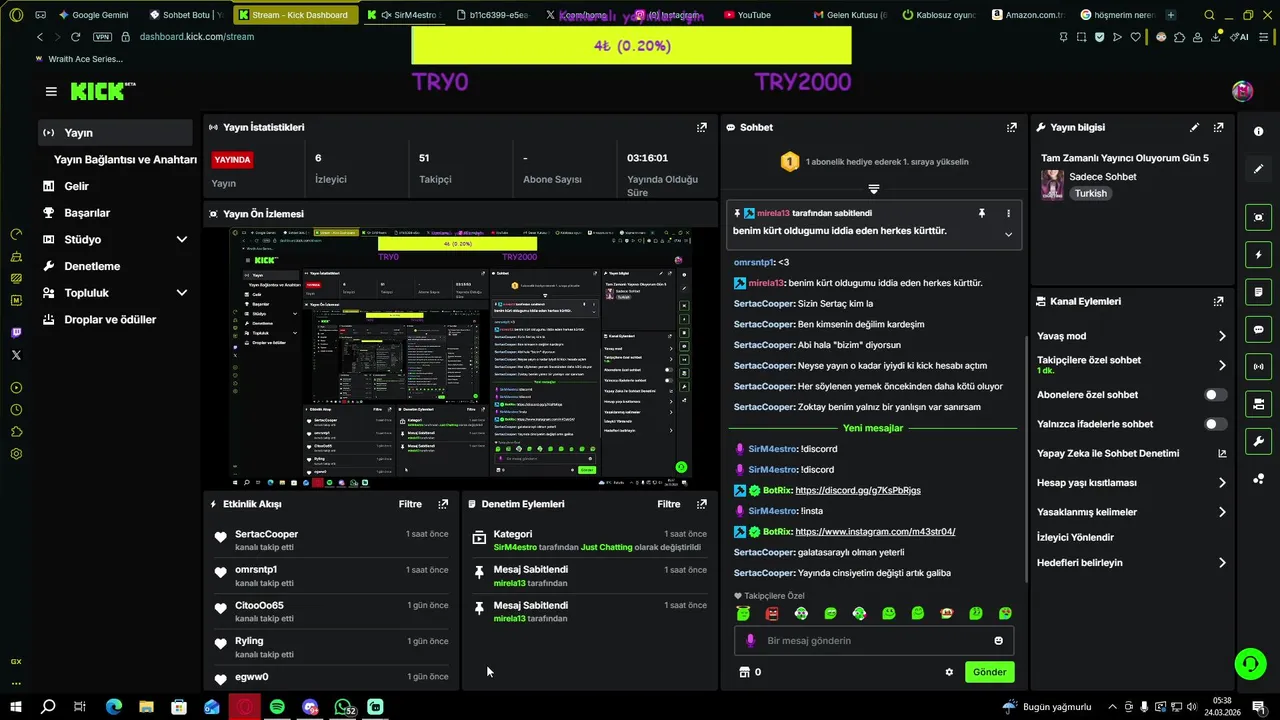Toggle Yalnızca ifadelerle sohbet switch
1280x720 pixels.
[x=1215, y=424]
